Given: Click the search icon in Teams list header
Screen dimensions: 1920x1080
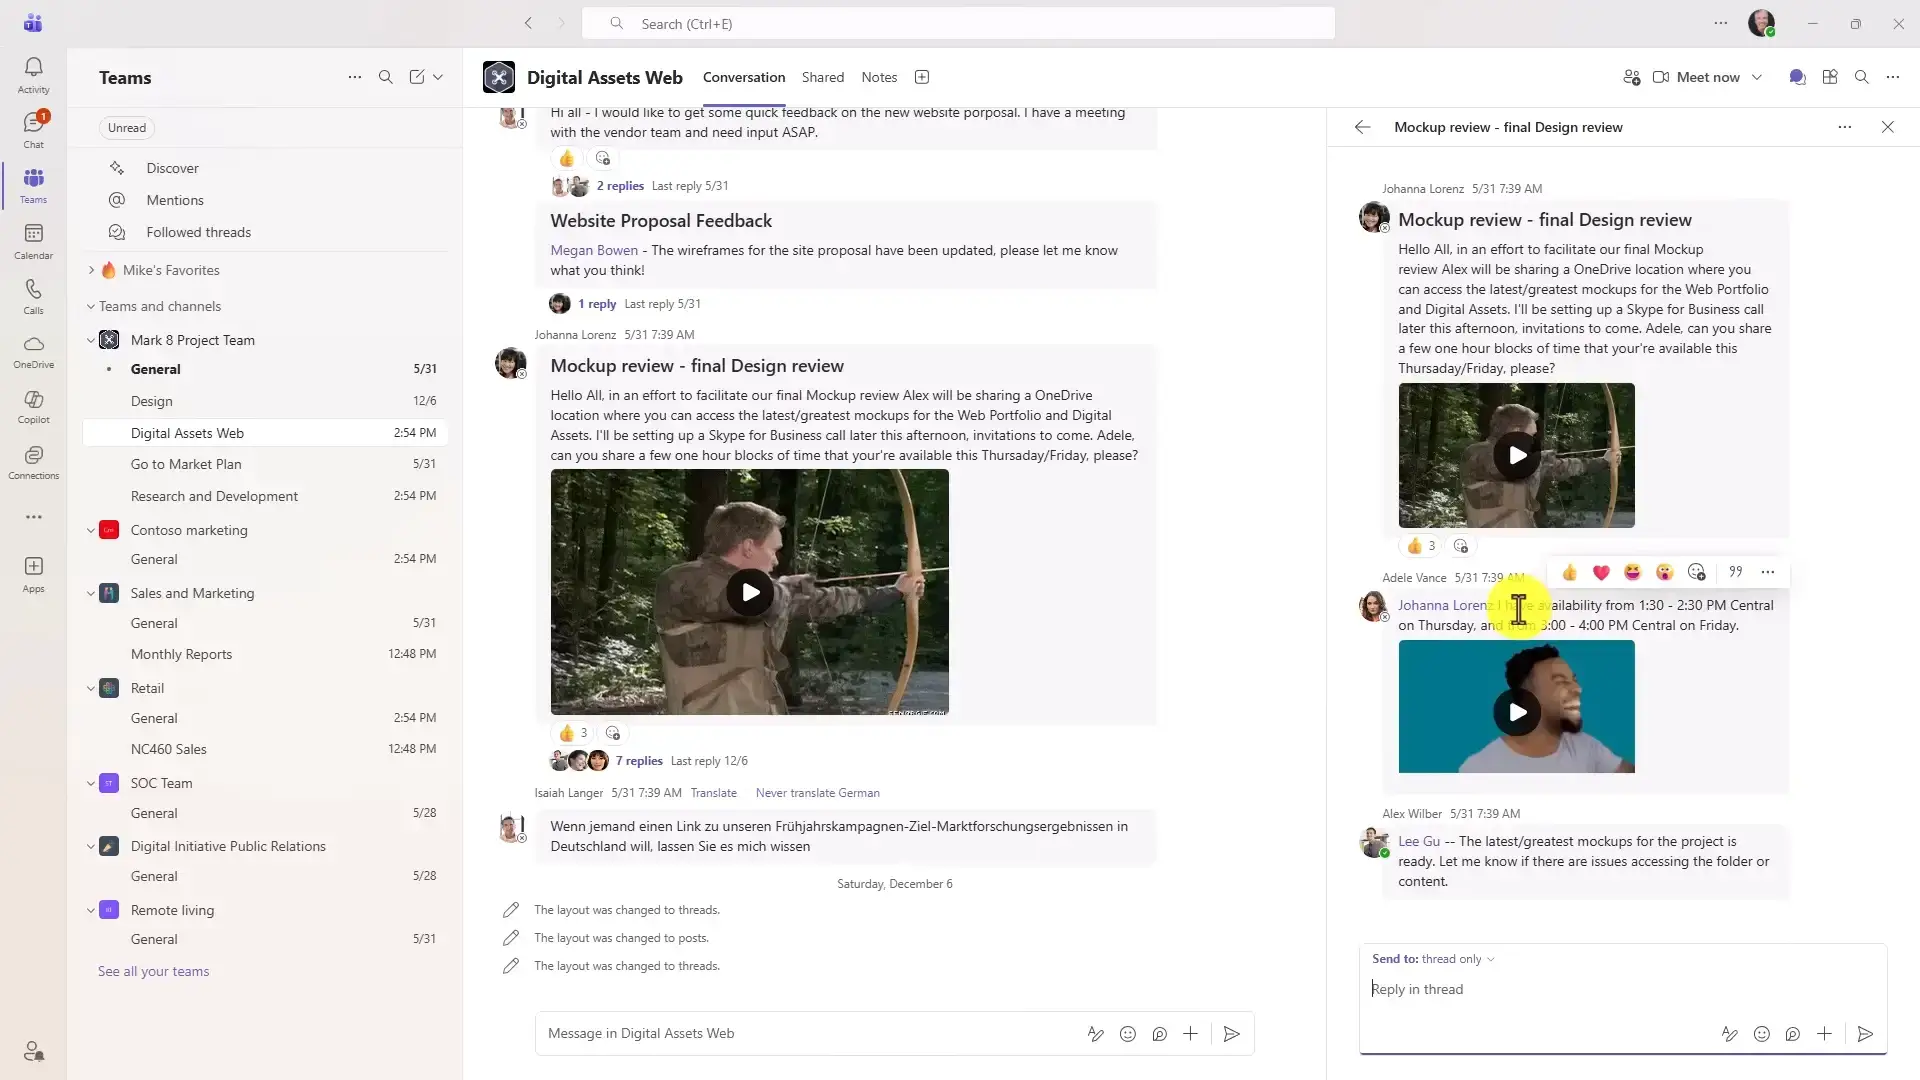Looking at the screenshot, I should [385, 77].
